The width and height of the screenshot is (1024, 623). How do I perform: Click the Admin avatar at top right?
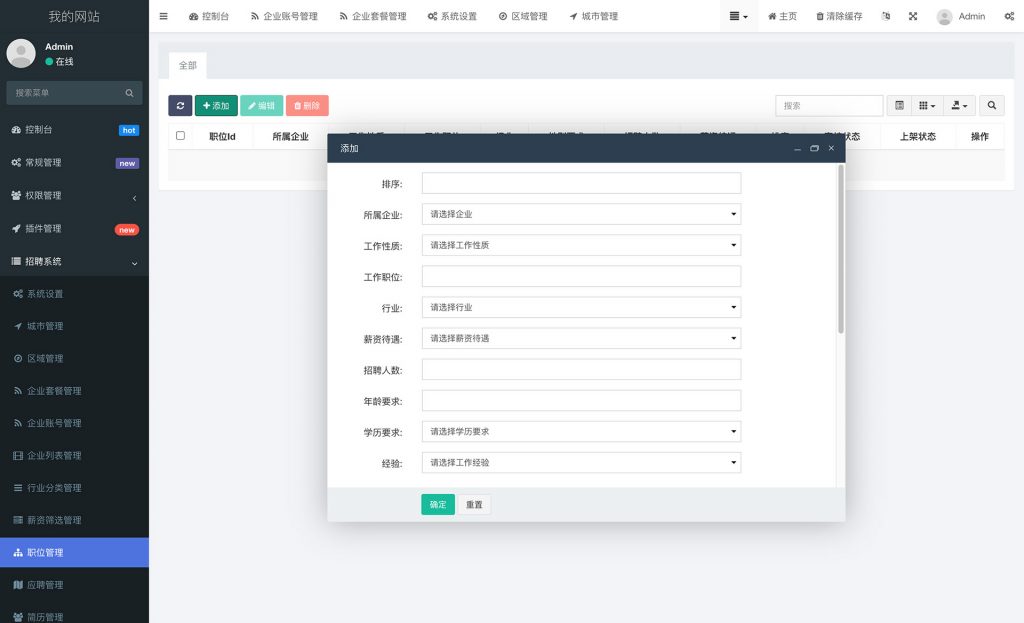point(942,16)
